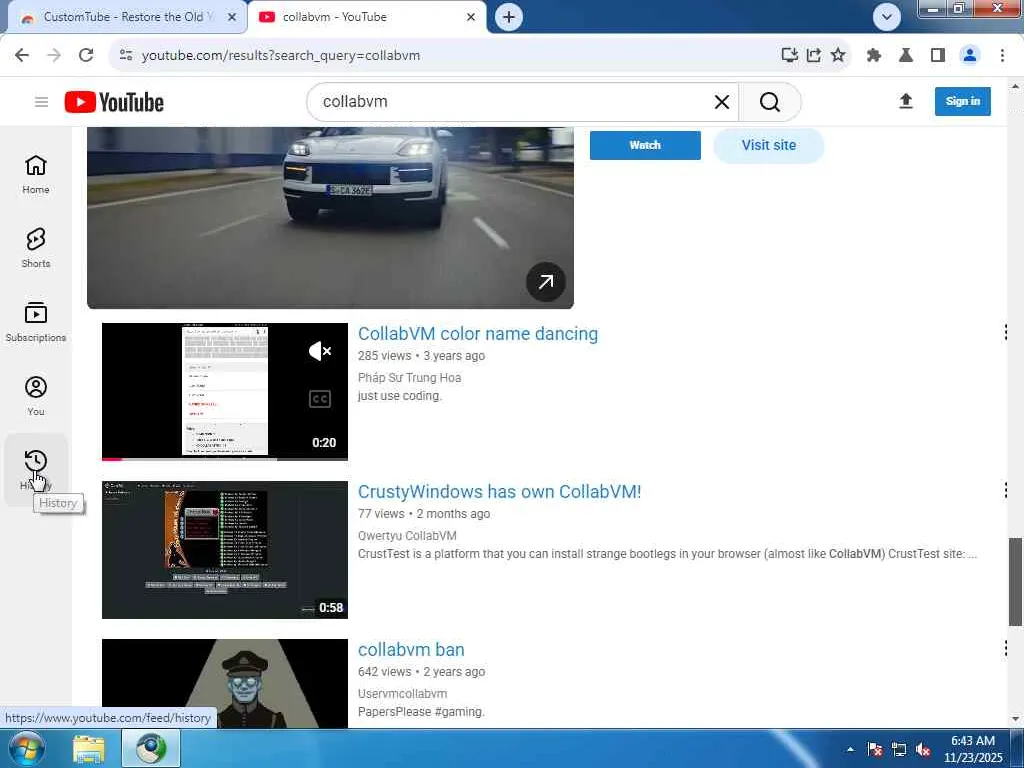Show hidden system tray icons
1024x768 pixels.
pos(850,749)
